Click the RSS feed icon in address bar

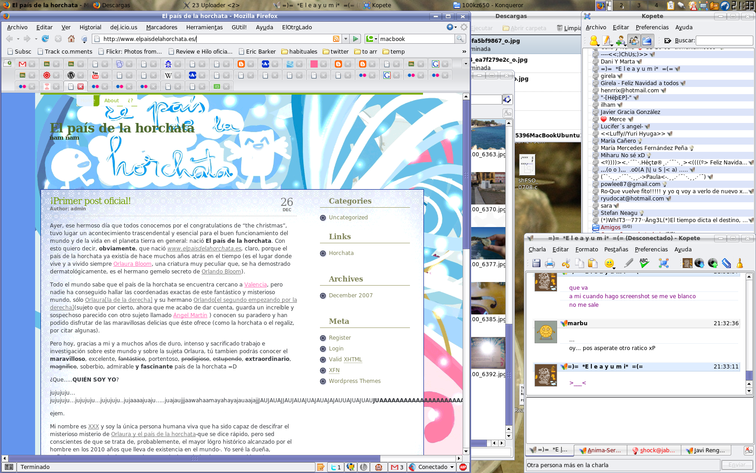tap(336, 39)
